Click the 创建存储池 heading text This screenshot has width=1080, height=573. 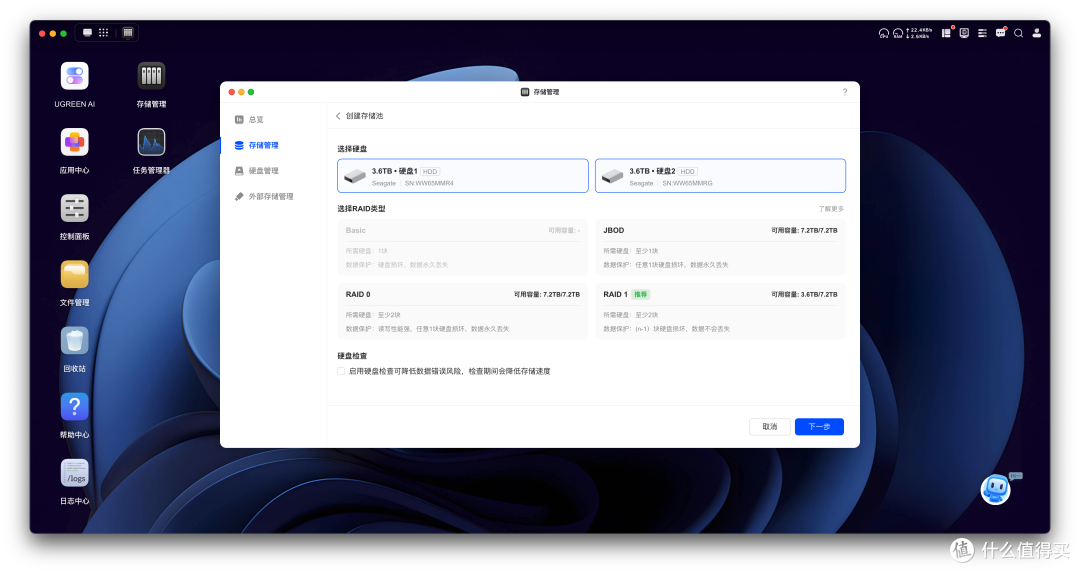pyautogui.click(x=364, y=116)
